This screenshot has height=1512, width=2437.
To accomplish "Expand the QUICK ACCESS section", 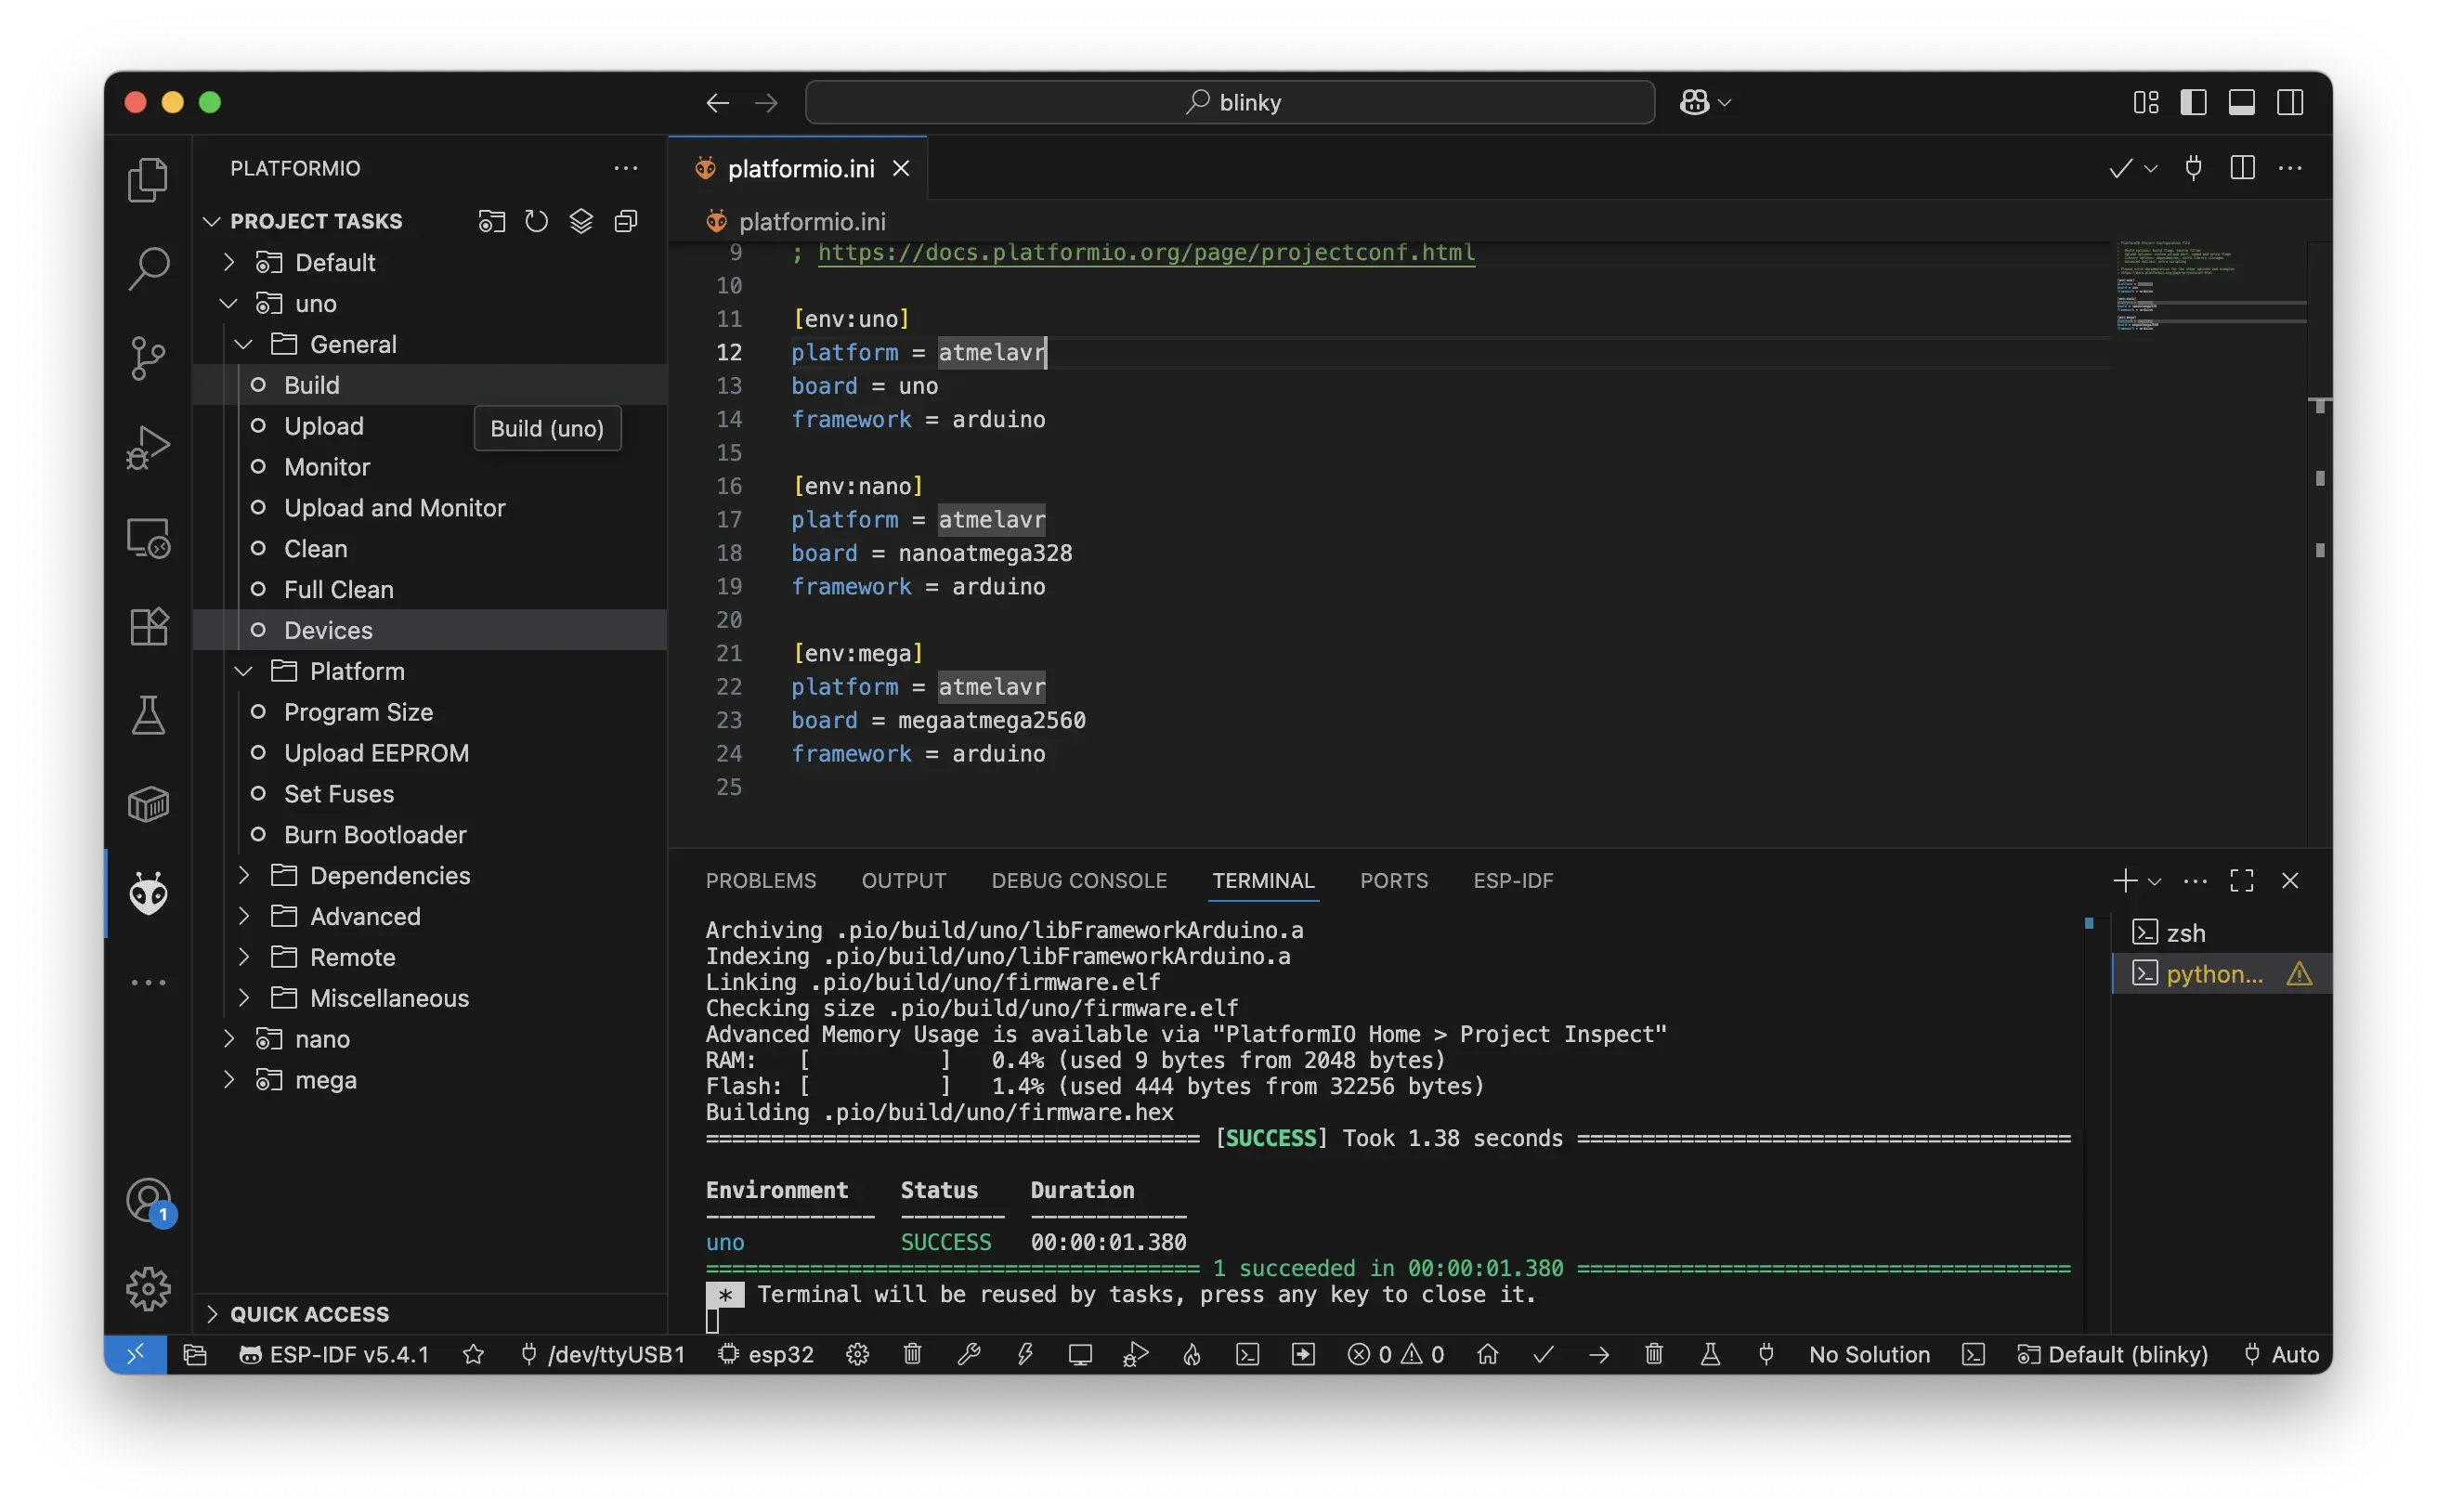I will click(x=309, y=1314).
